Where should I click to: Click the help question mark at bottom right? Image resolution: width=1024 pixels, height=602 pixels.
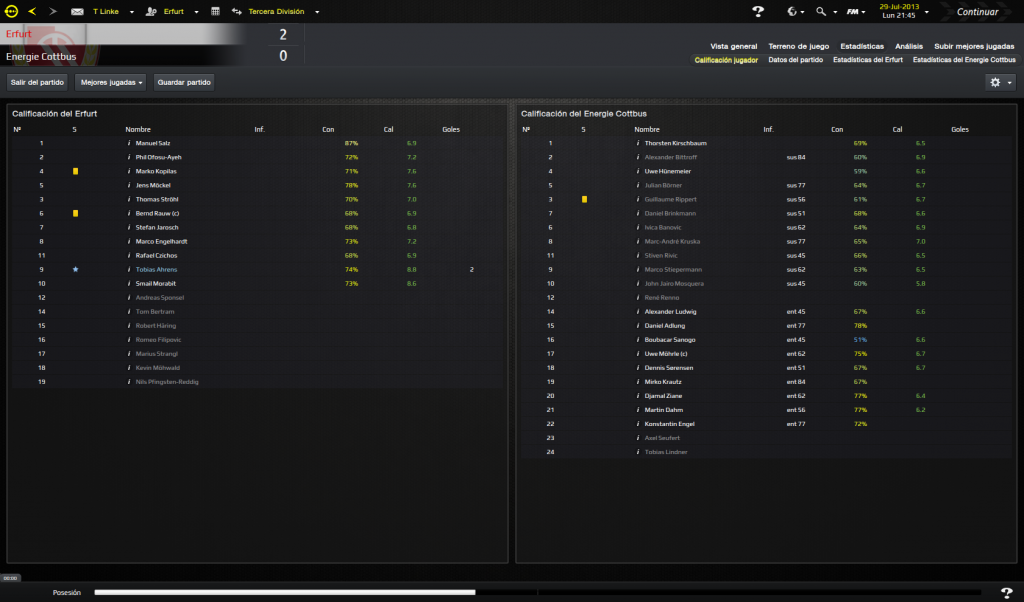coord(1006,592)
